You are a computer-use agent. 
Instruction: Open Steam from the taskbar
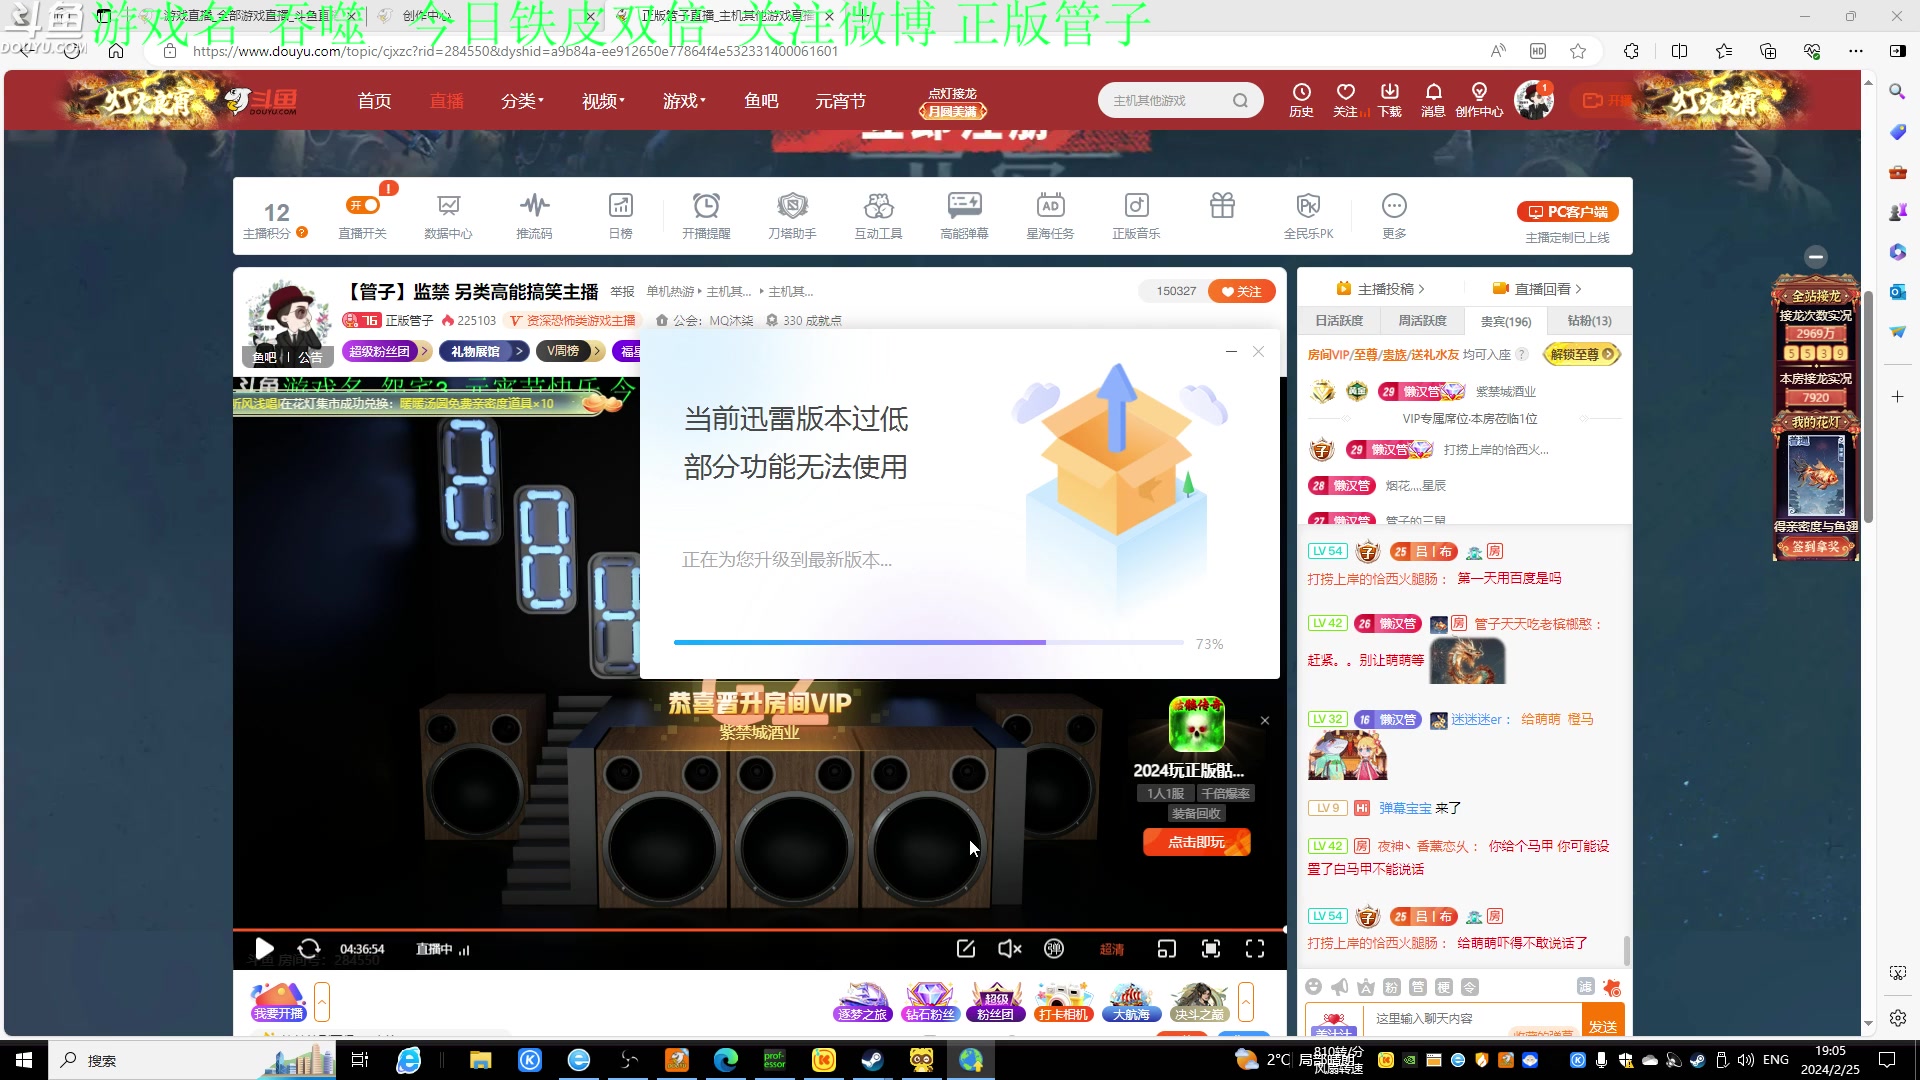[x=873, y=1060]
